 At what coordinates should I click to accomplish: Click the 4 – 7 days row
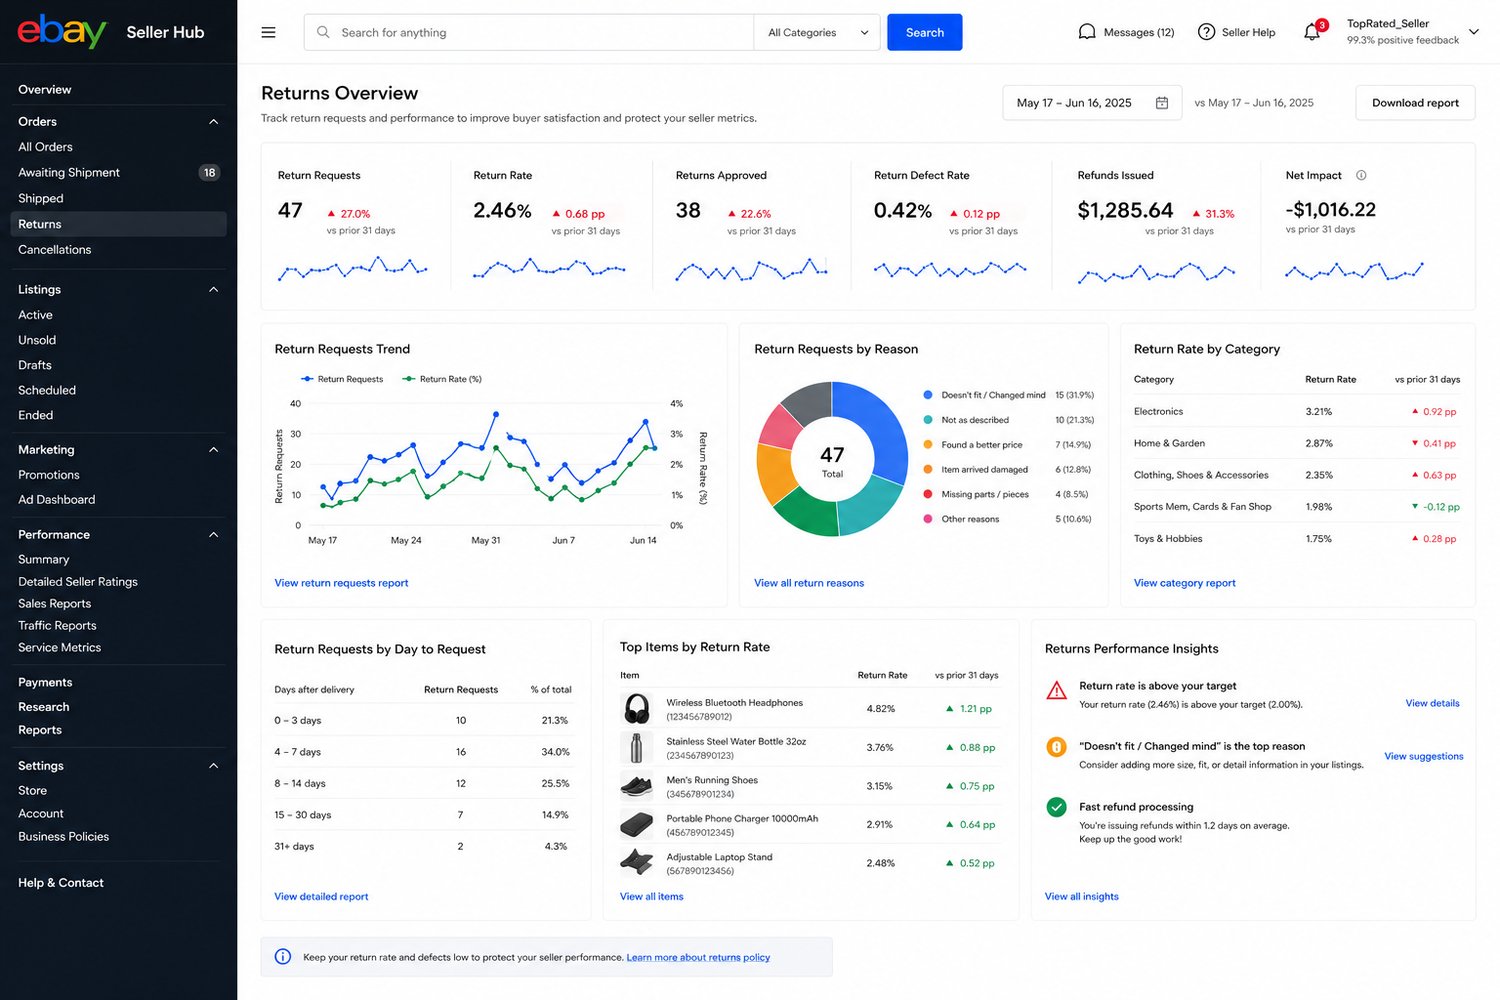click(423, 752)
